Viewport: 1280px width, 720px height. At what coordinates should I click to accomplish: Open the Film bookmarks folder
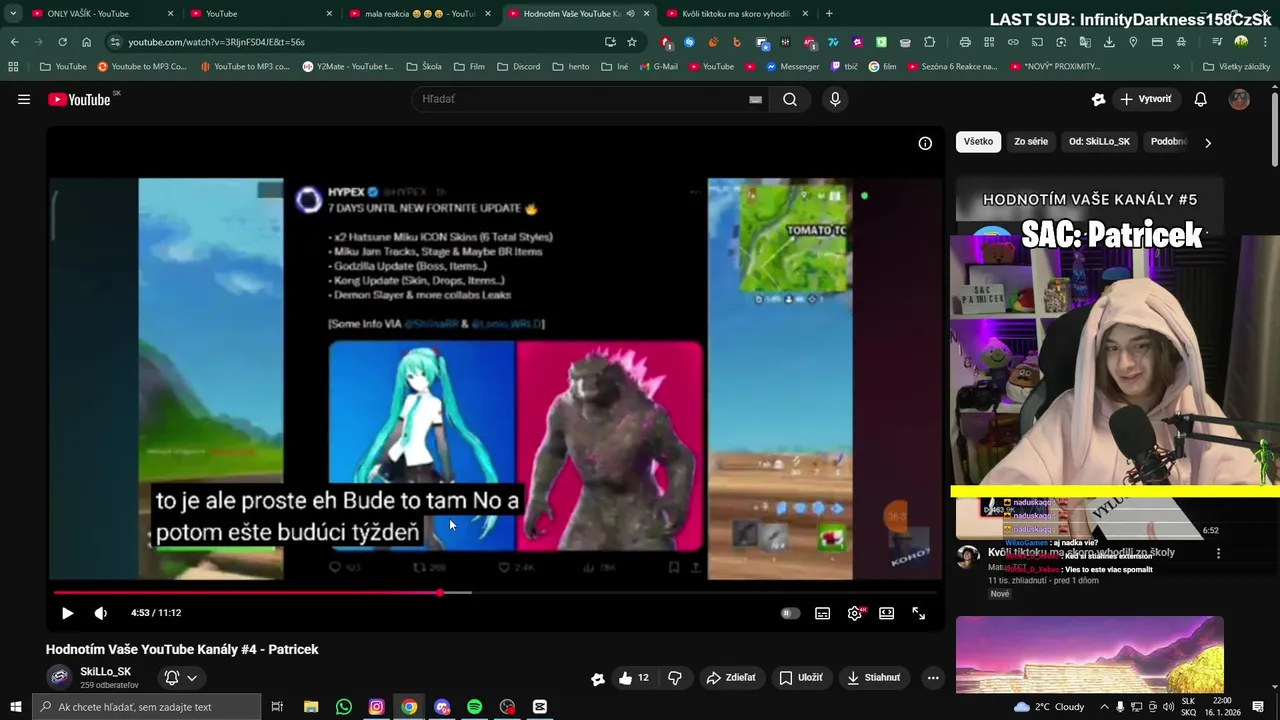(469, 66)
